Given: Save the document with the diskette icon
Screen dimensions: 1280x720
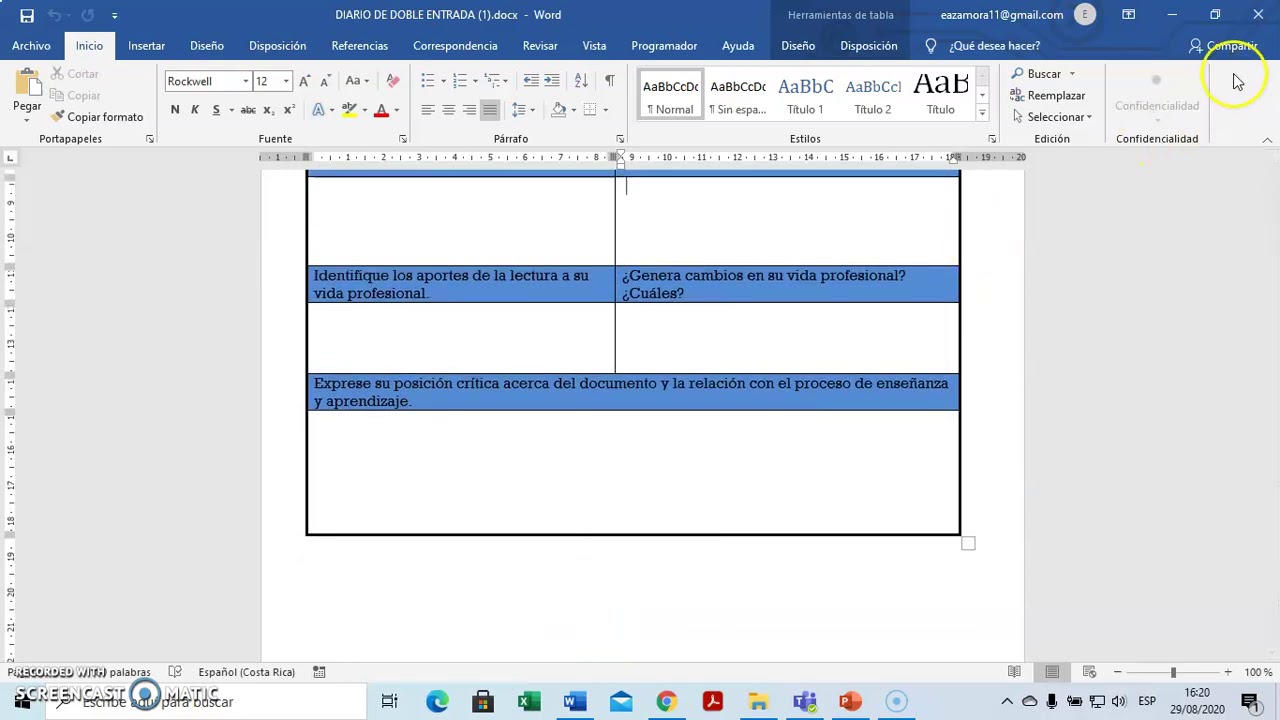Looking at the screenshot, I should (x=27, y=15).
